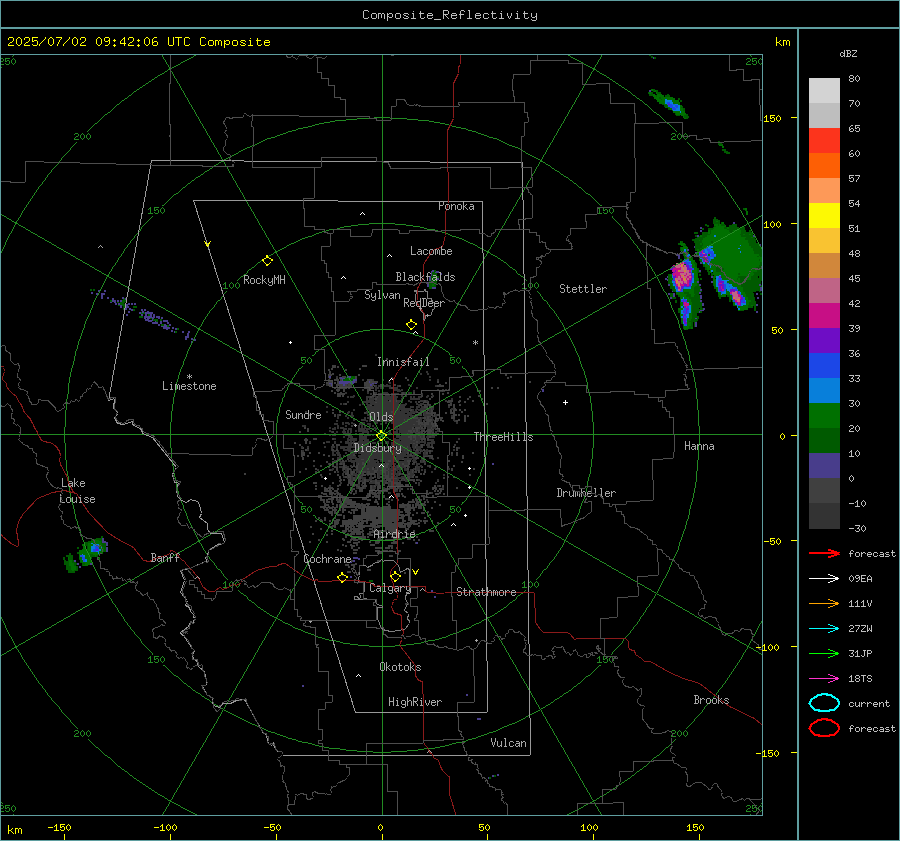
Task: Click the Brooks city label
Action: pos(711,700)
